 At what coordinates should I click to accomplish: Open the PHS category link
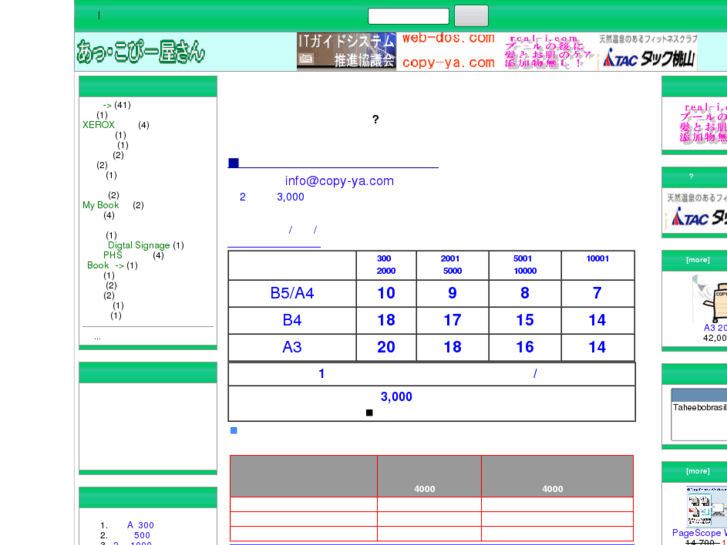pyautogui.click(x=113, y=255)
